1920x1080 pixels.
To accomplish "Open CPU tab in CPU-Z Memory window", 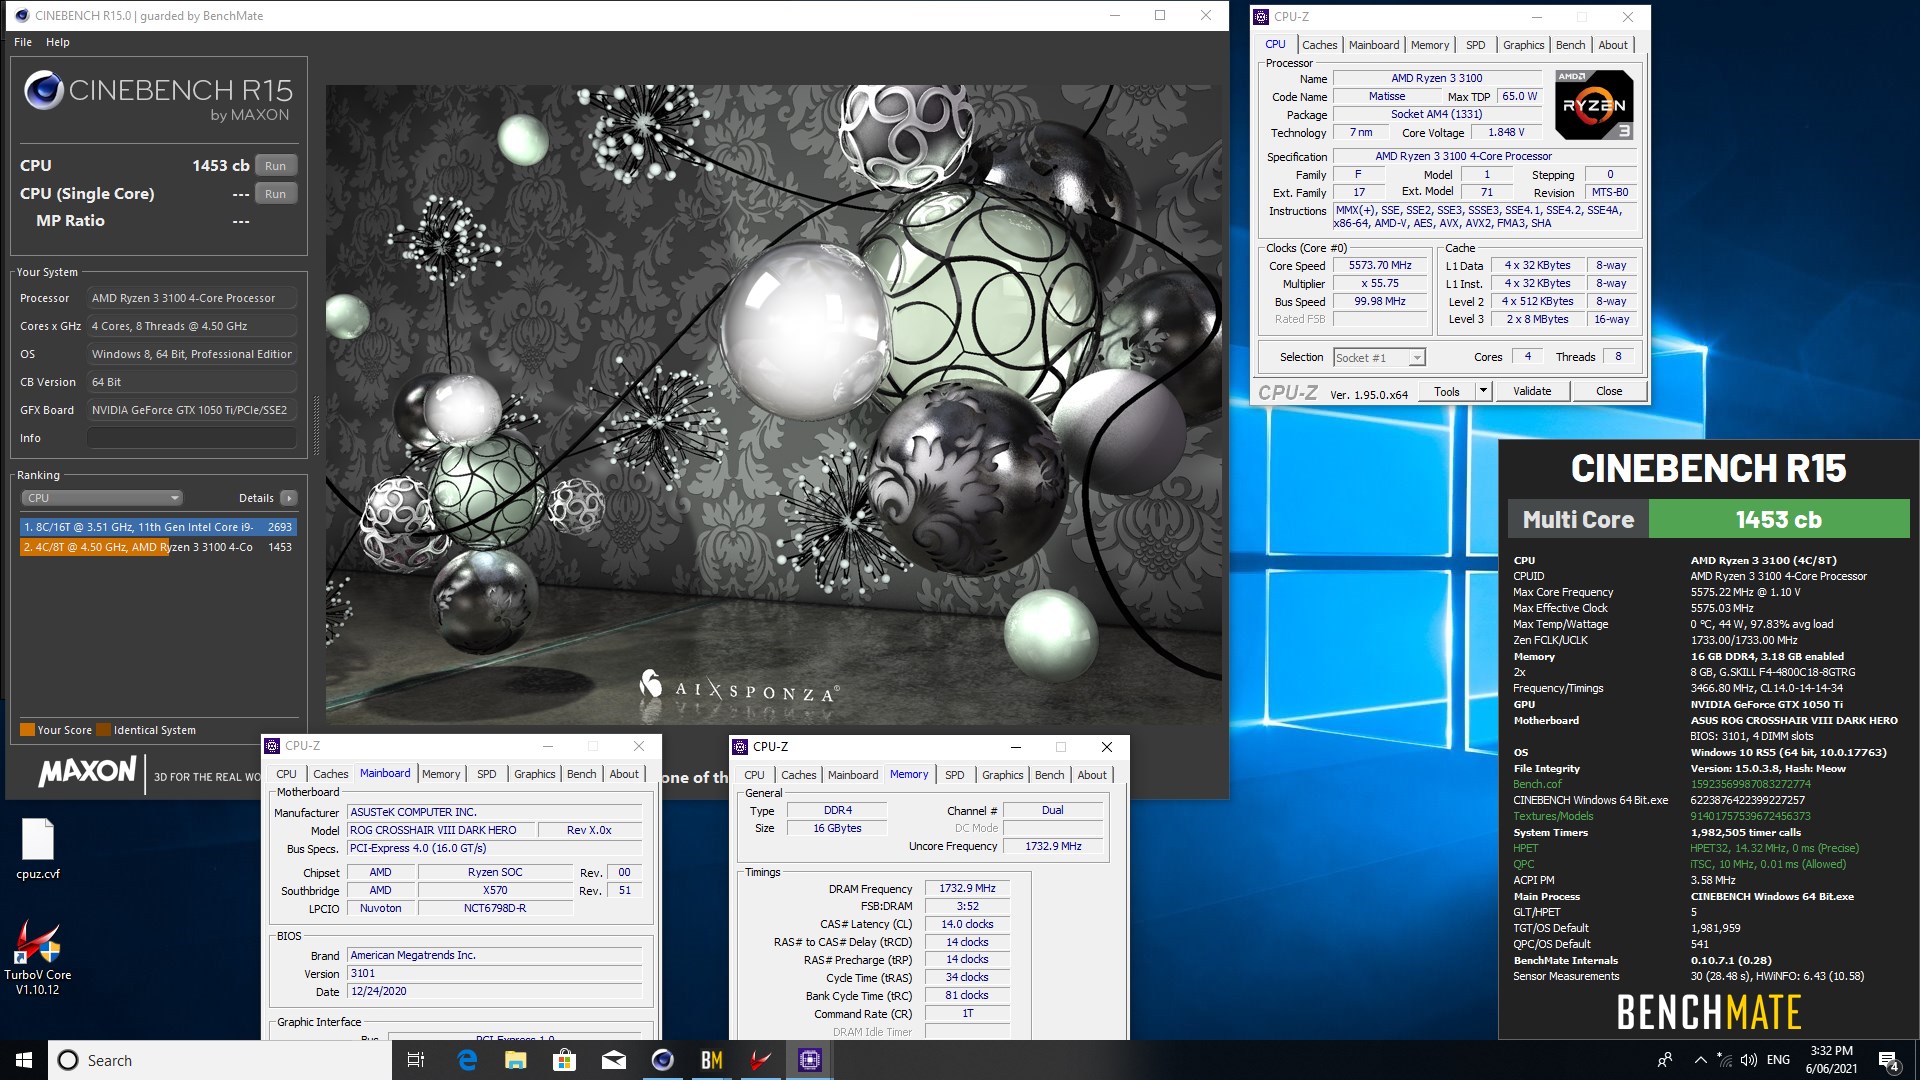I will [x=754, y=775].
